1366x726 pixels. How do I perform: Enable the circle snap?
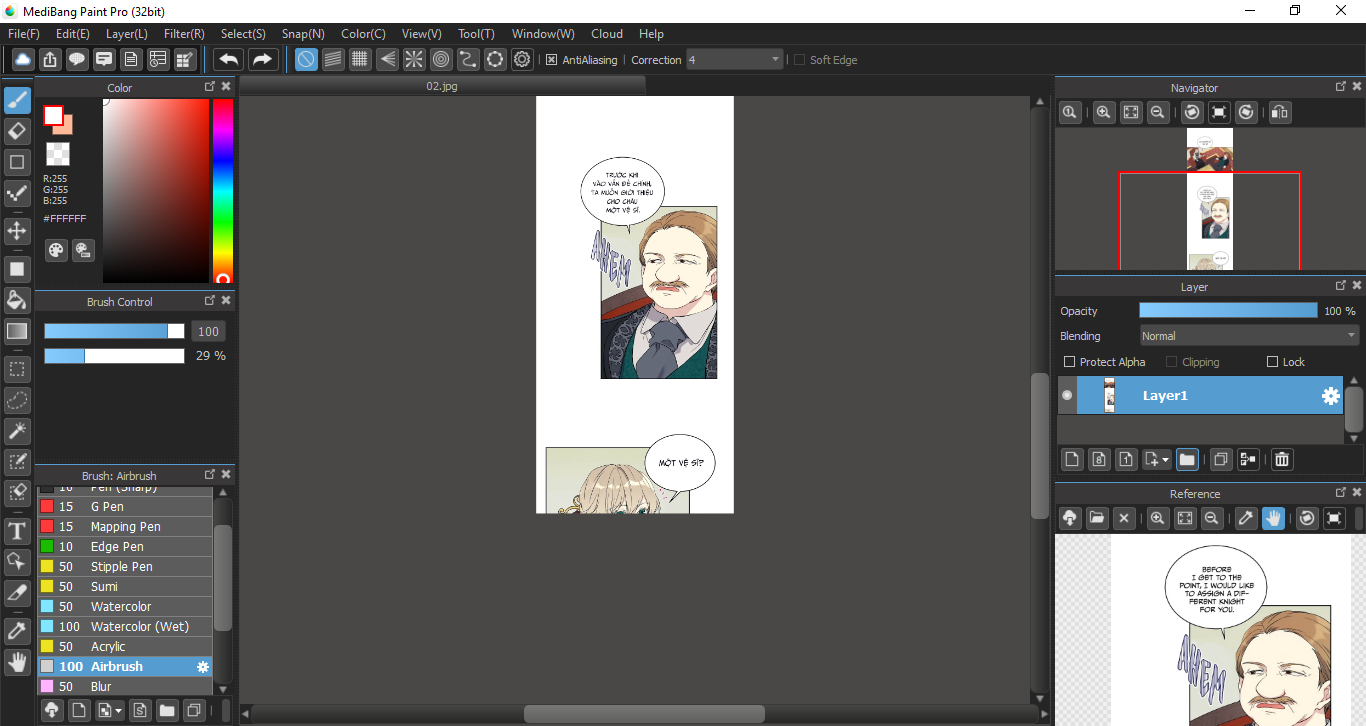[x=441, y=59]
